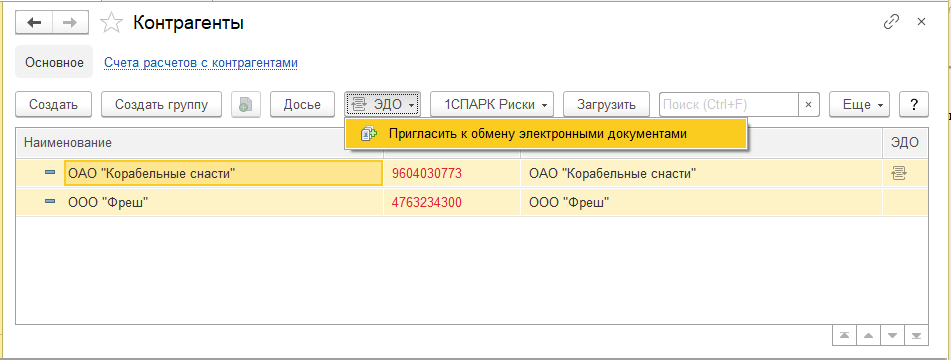The width and height of the screenshot is (951, 360).
Task: Click the 9604030773 ИНН cell
Action: [x=452, y=174]
